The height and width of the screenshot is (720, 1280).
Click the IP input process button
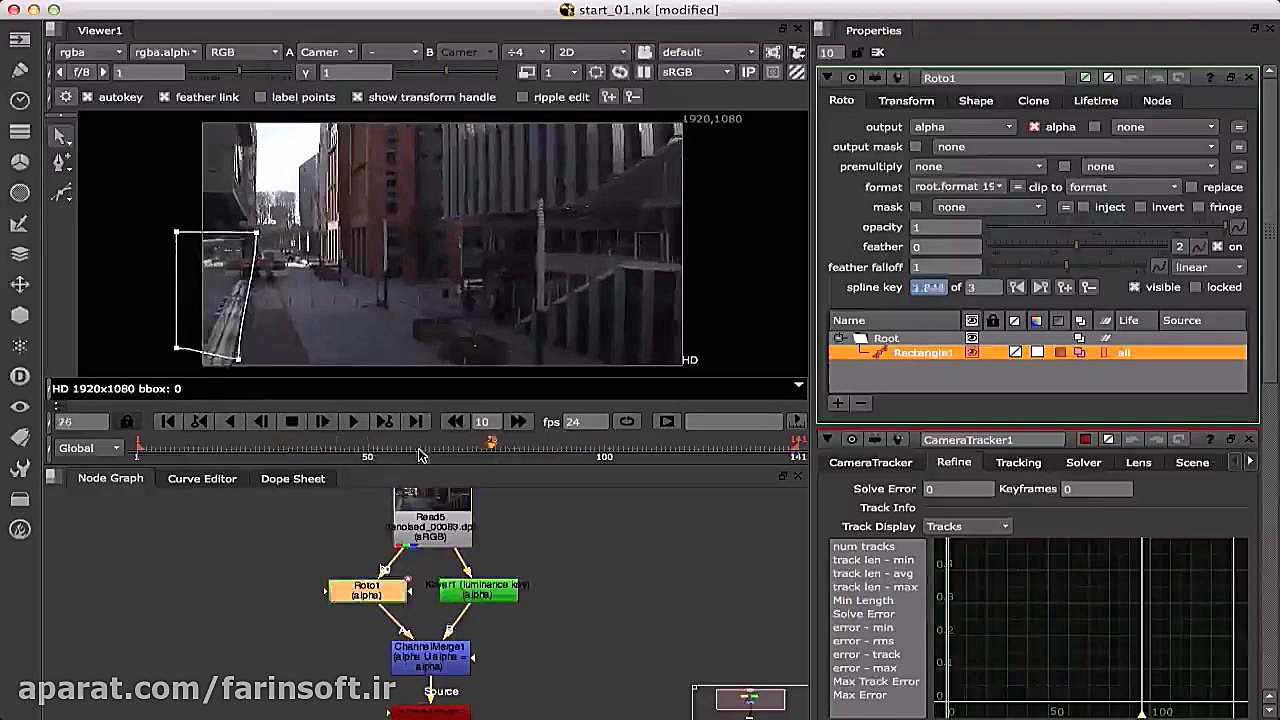(x=748, y=72)
